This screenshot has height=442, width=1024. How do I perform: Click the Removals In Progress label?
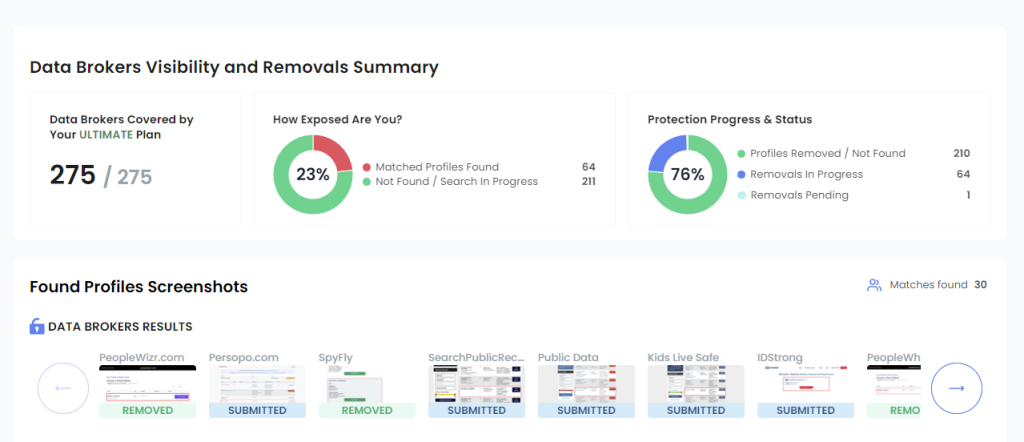tap(807, 174)
